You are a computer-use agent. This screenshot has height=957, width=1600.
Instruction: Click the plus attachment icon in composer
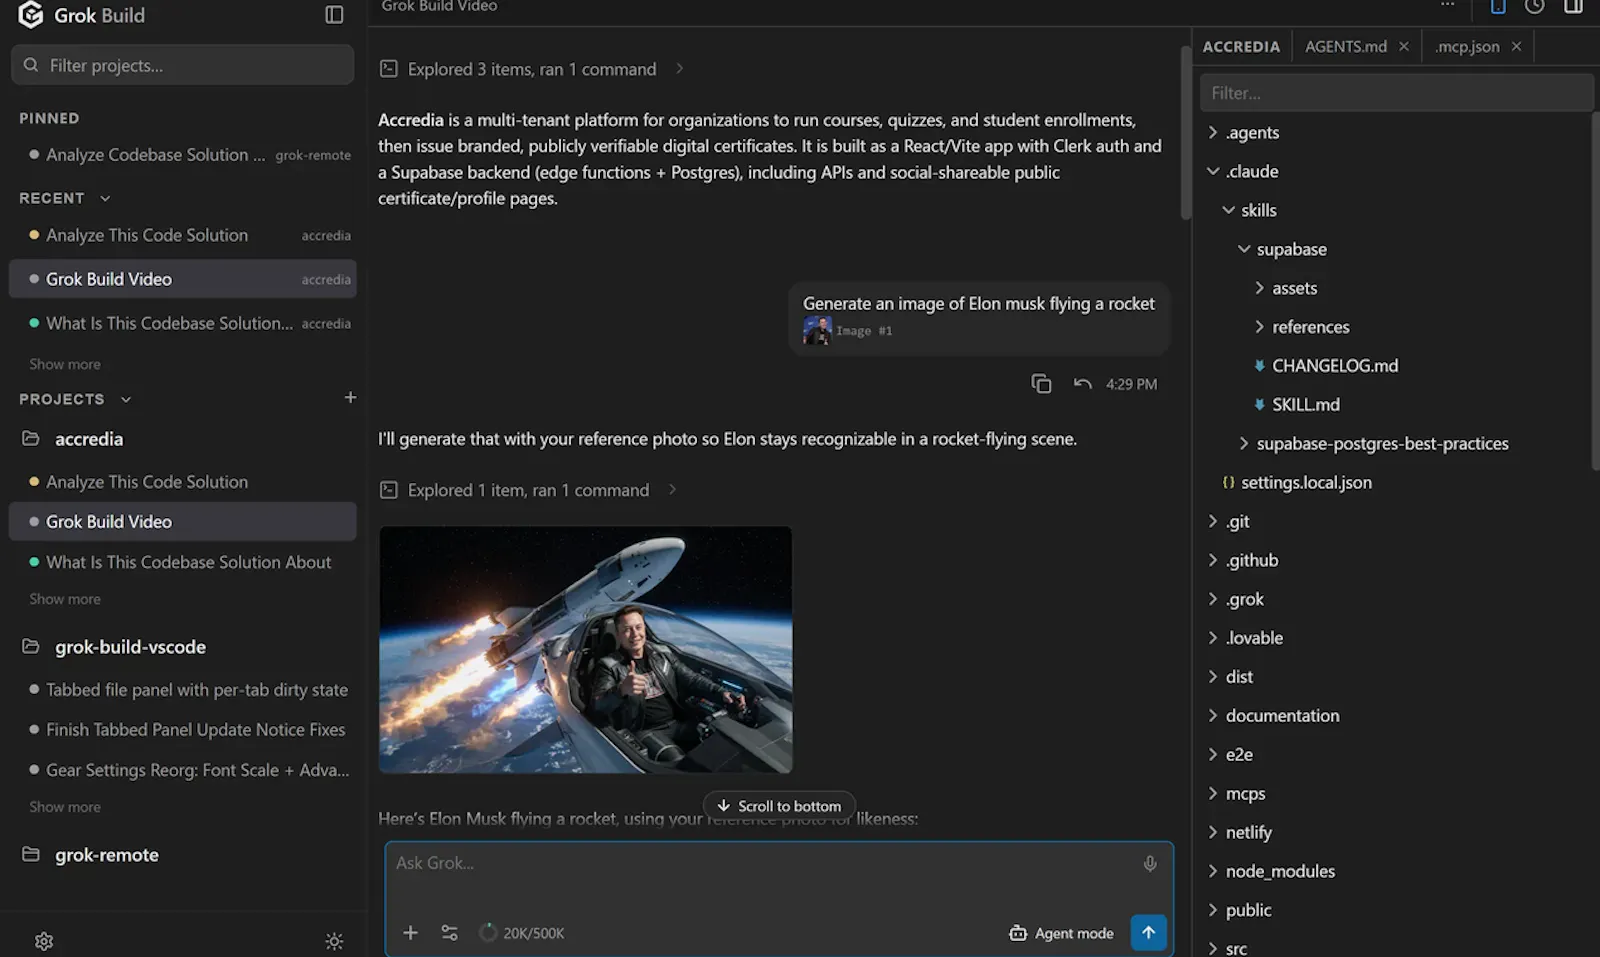click(410, 933)
